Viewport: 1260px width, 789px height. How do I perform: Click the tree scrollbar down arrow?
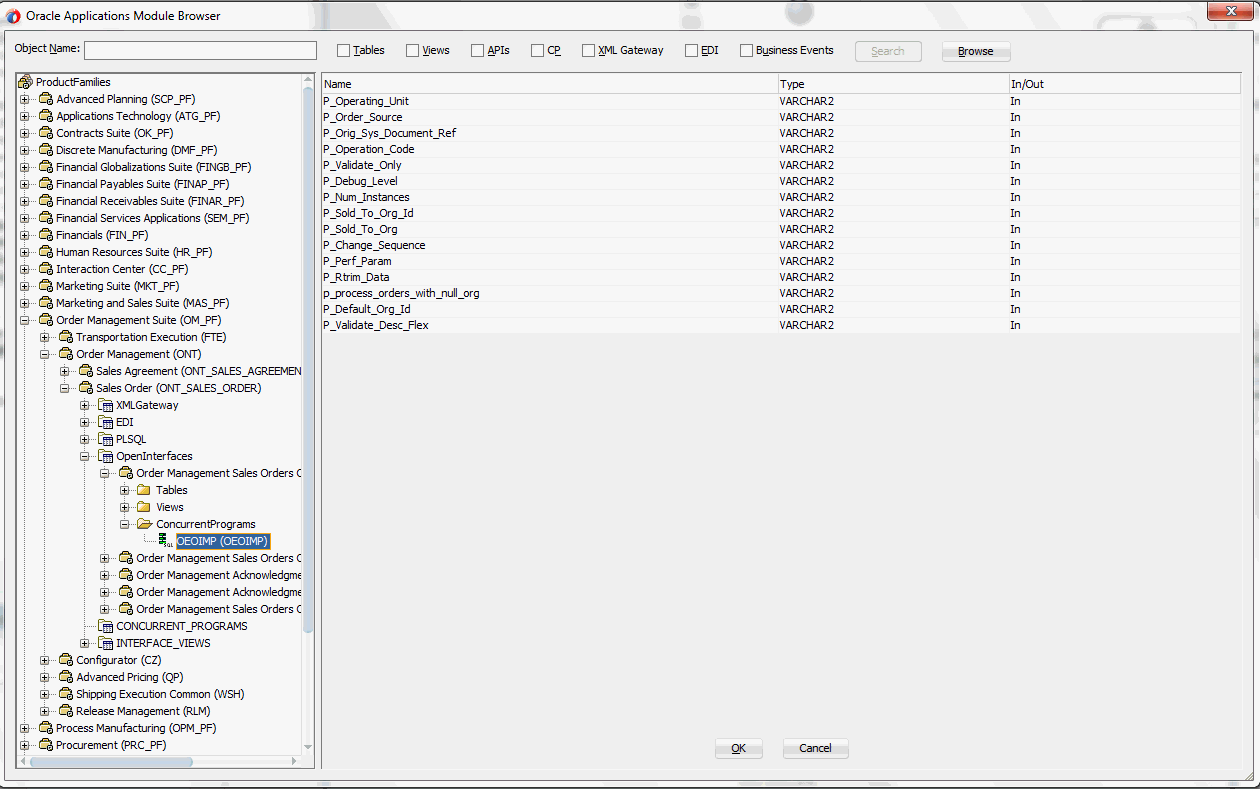click(308, 747)
